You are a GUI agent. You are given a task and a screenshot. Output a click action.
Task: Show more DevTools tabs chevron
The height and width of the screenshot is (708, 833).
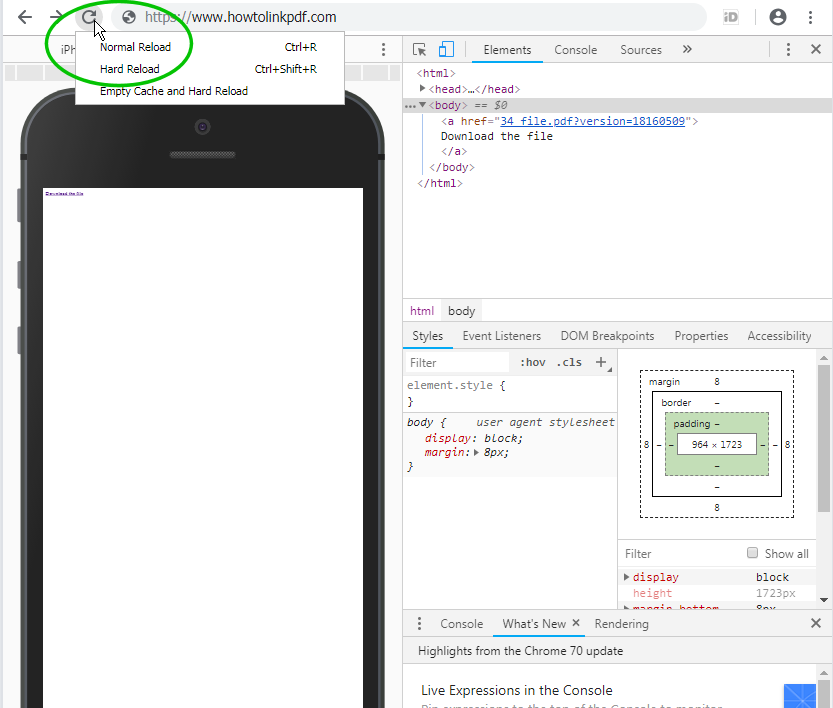[x=687, y=50]
